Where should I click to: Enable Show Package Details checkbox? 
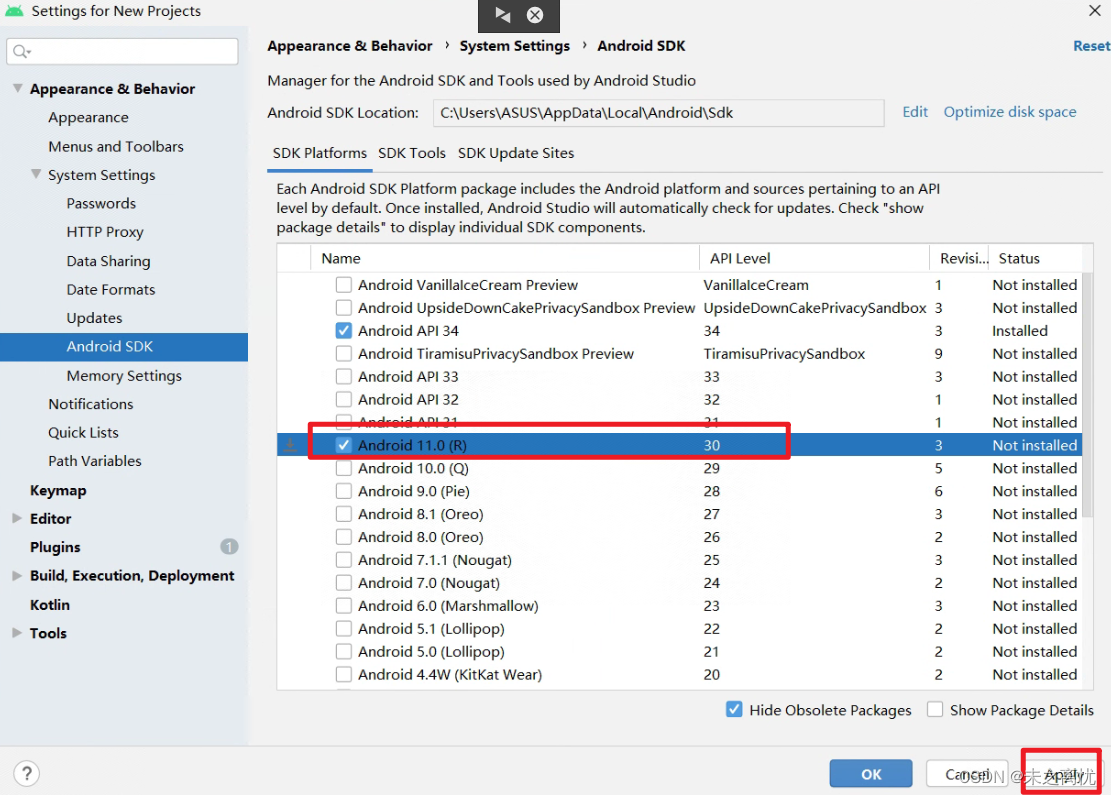point(935,709)
